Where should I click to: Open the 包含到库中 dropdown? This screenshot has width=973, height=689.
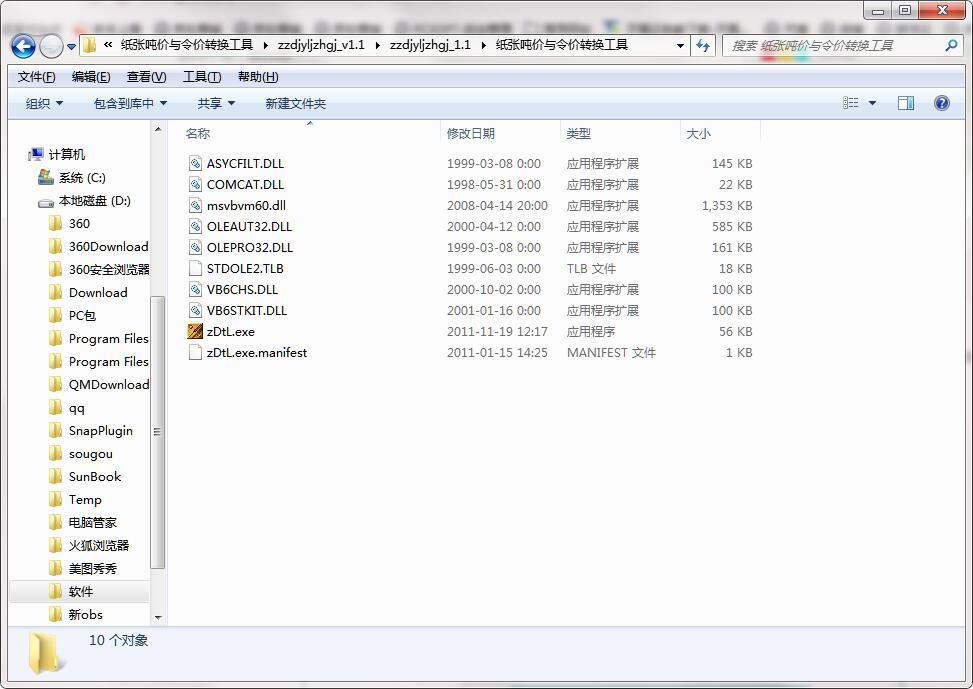130,104
